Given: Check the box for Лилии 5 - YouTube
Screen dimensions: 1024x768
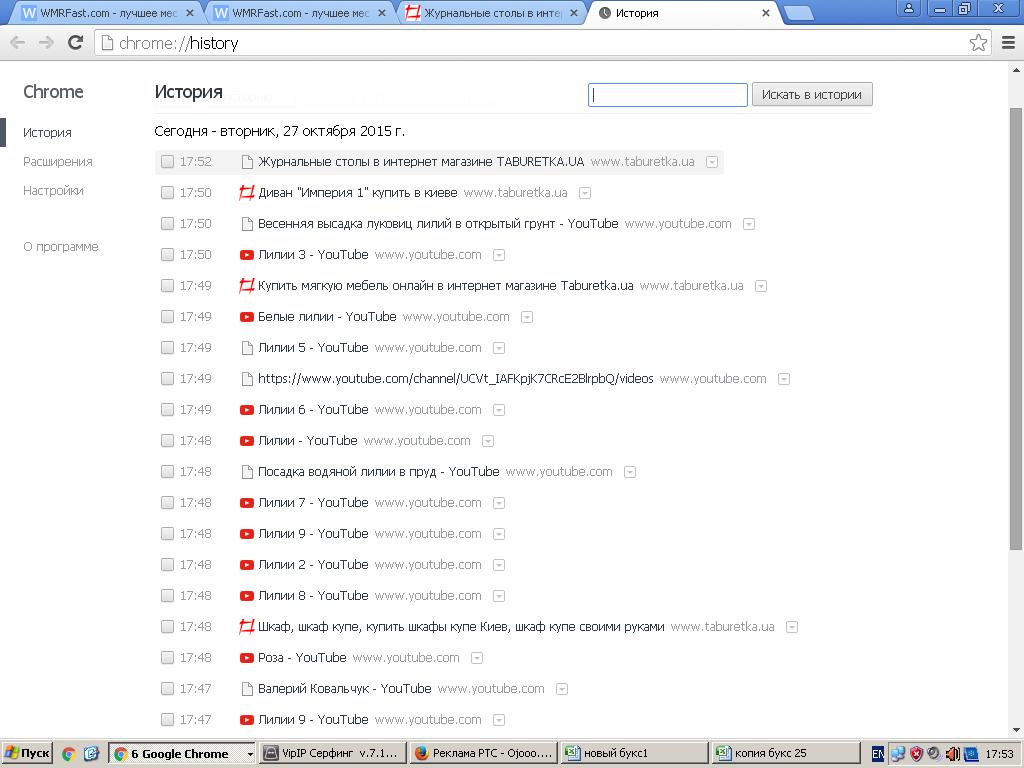Looking at the screenshot, I should click(x=167, y=347).
